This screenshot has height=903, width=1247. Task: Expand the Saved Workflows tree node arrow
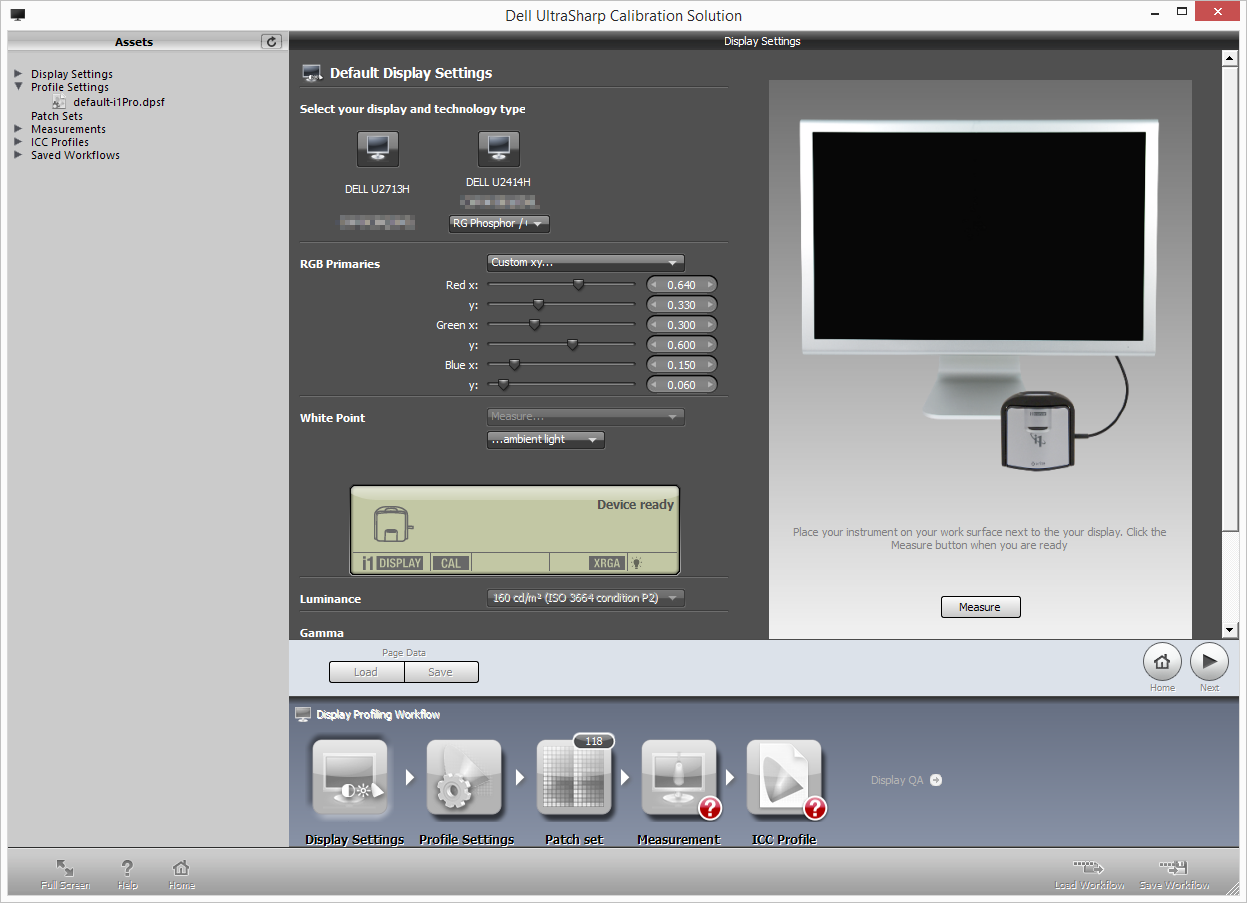click(x=18, y=155)
